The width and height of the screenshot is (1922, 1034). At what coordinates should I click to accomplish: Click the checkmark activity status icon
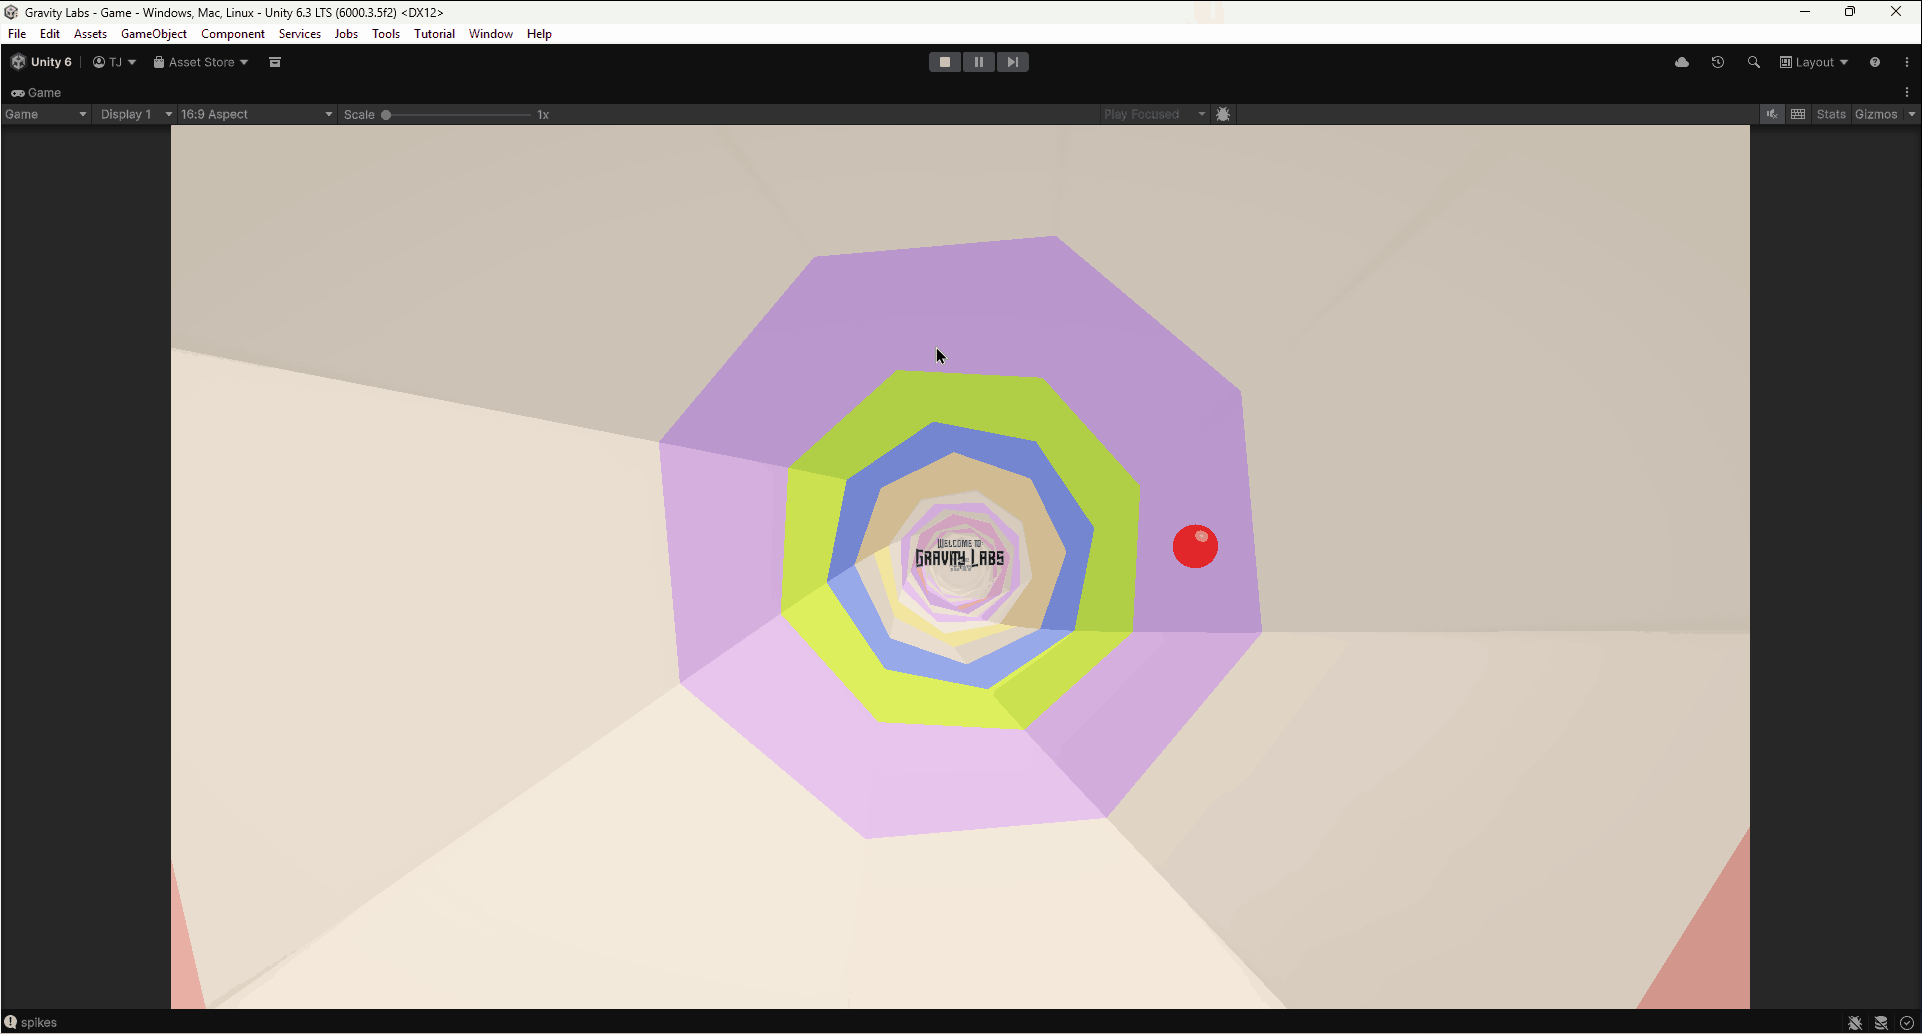[1907, 1022]
